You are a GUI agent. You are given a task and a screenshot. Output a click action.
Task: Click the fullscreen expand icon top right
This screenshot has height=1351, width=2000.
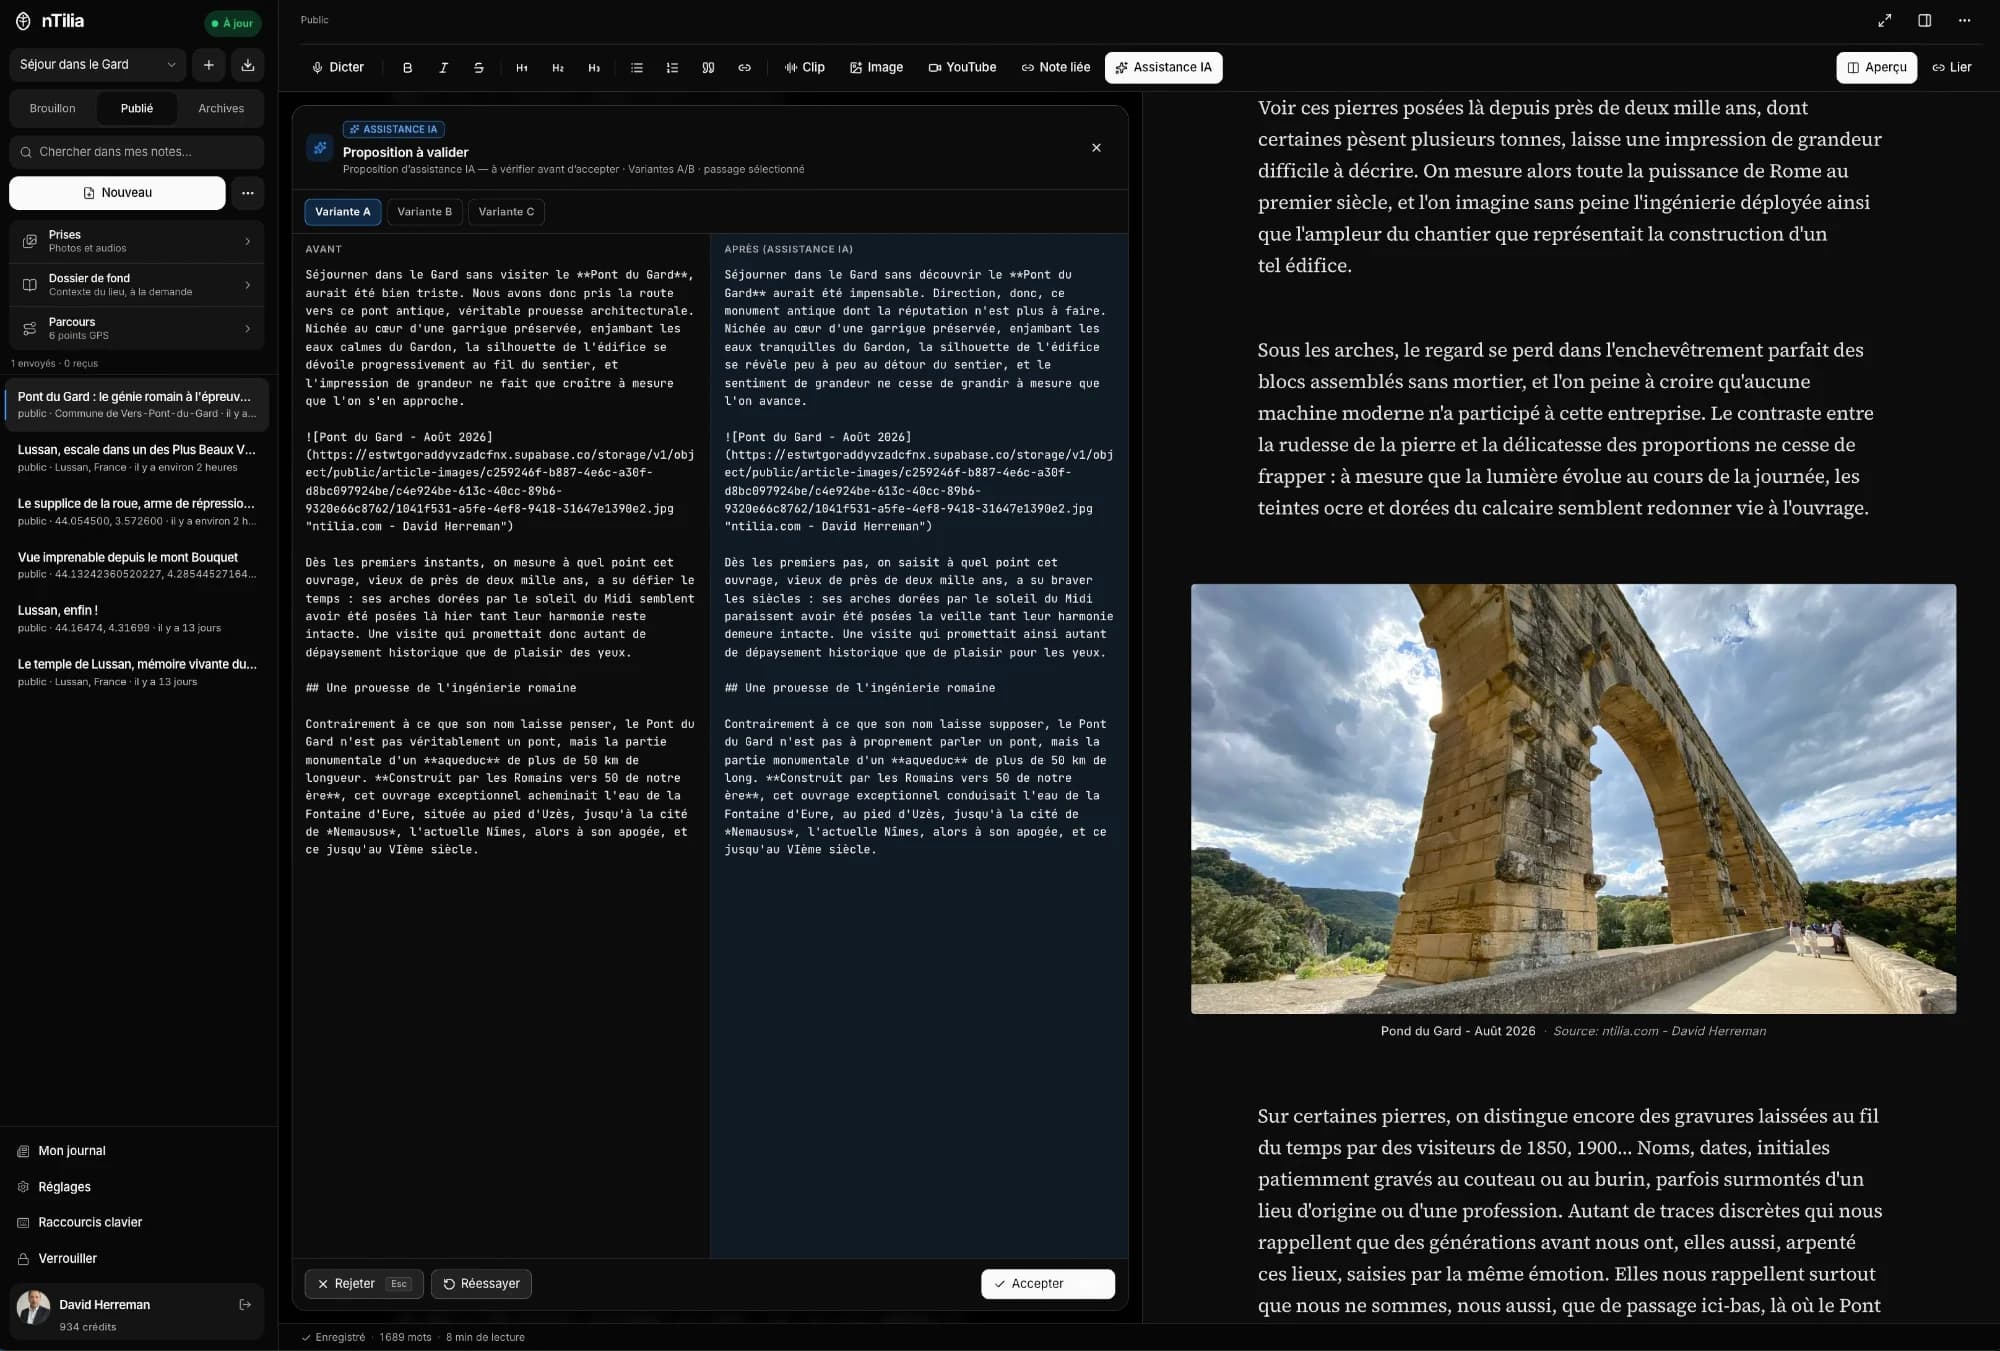tap(1885, 20)
